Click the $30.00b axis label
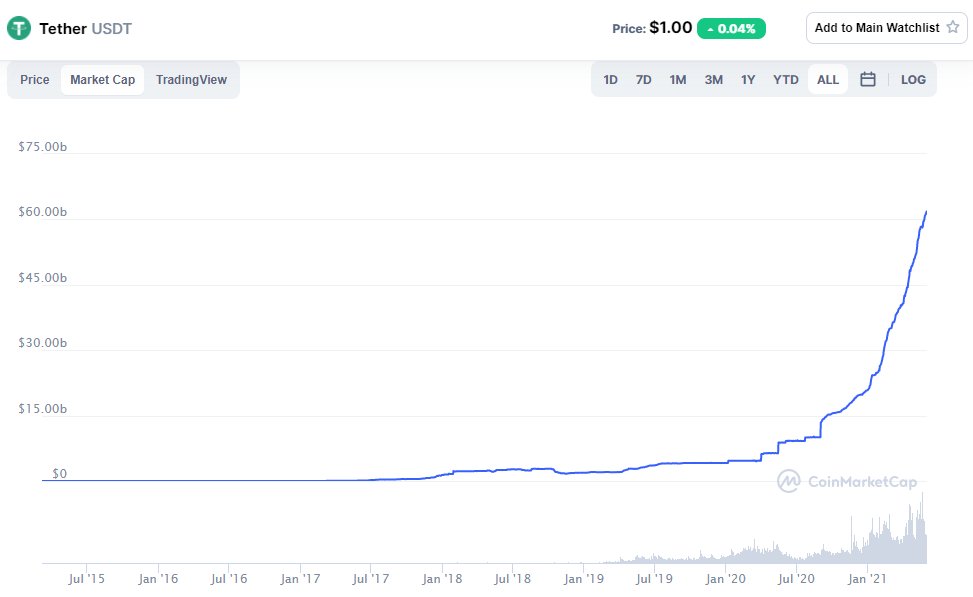The width and height of the screenshot is (973, 597). [42, 343]
